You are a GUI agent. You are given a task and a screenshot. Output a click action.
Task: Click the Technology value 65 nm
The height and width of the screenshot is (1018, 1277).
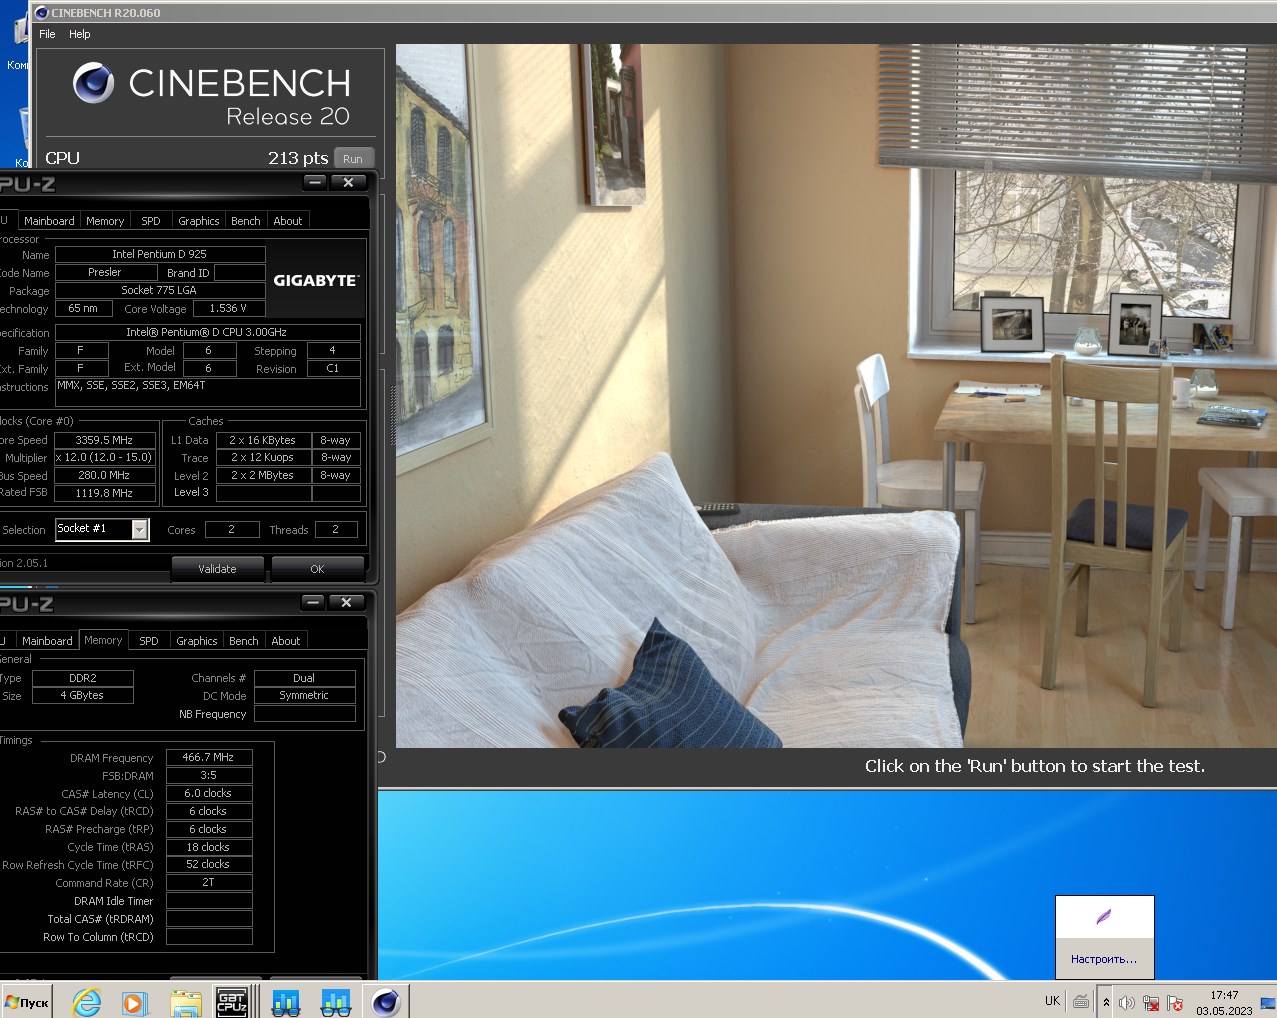[x=84, y=308]
